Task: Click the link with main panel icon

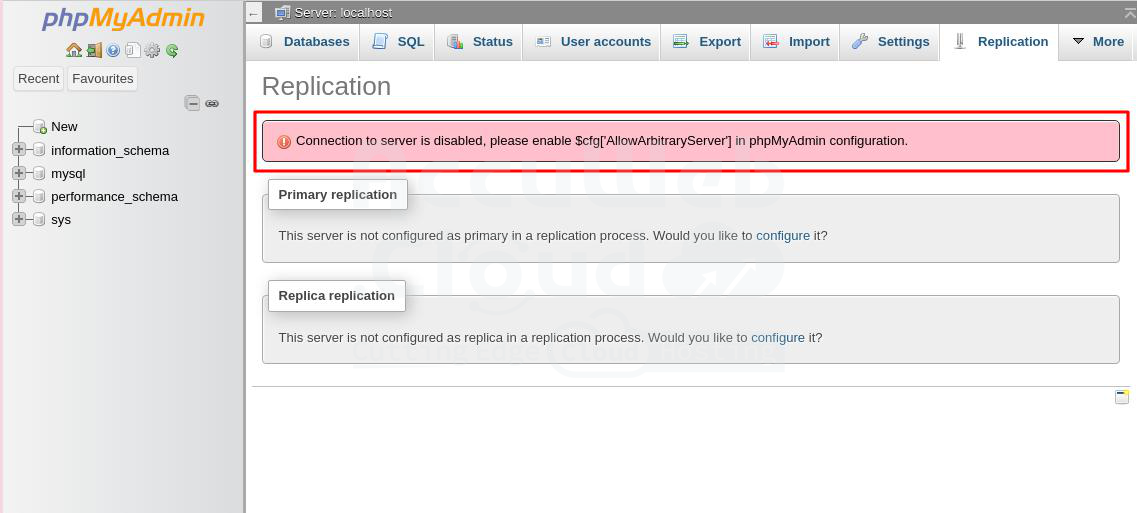Action: pos(212,103)
